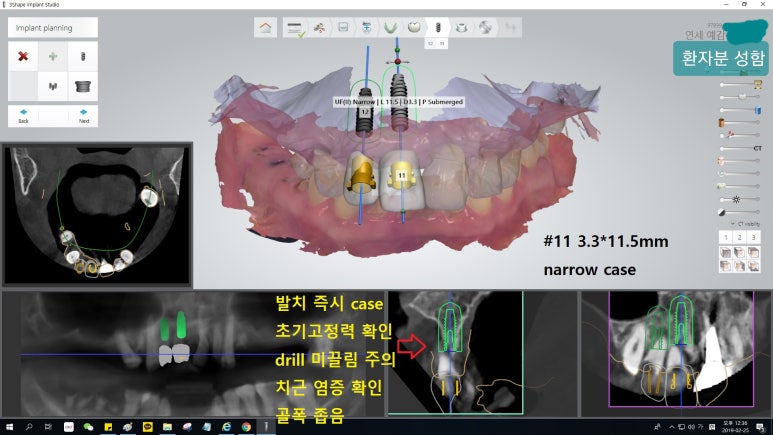This screenshot has width=773, height=435.
Task: Select the parallel implants tool
Action: 53,86
